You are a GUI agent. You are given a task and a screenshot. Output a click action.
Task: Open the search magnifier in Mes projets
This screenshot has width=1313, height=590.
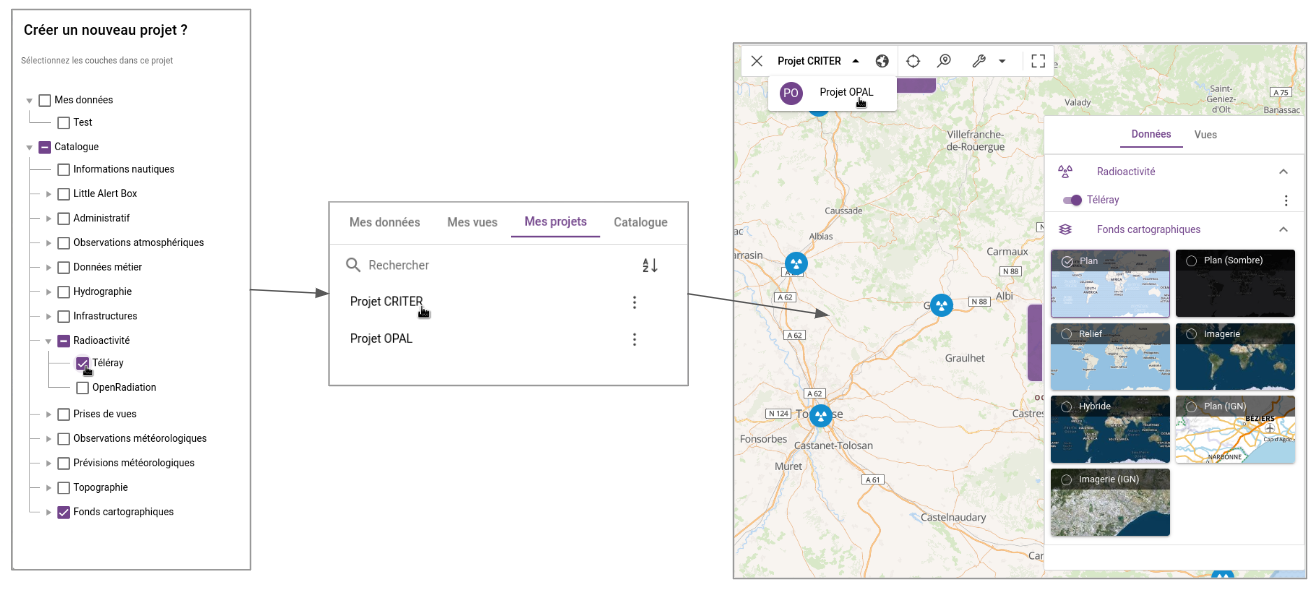(352, 265)
